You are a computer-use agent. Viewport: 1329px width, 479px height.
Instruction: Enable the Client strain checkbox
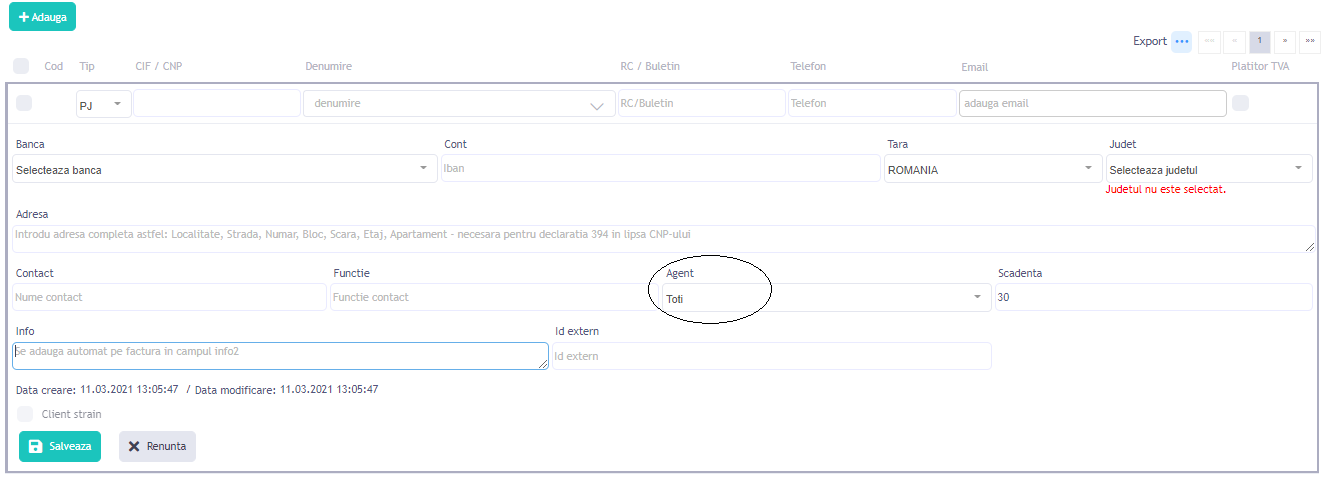[x=25, y=414]
